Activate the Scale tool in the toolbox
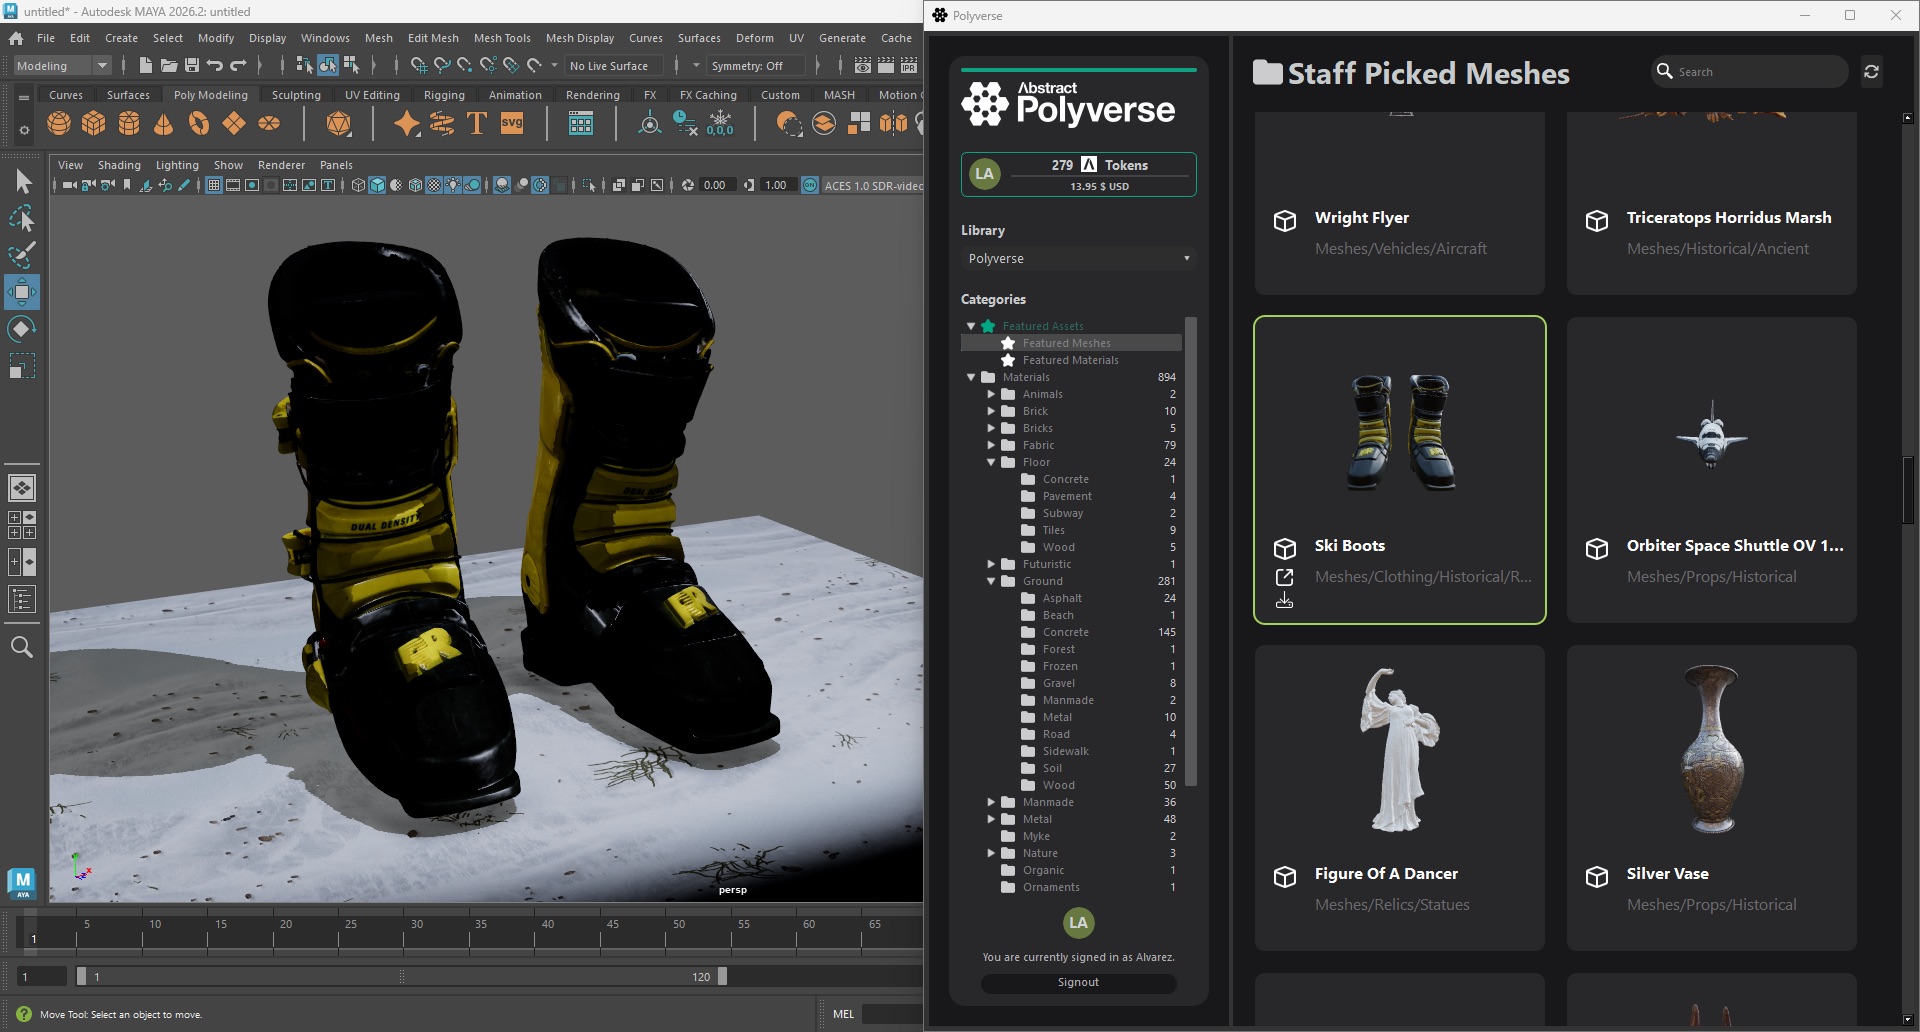The width and height of the screenshot is (1920, 1032). (x=22, y=366)
